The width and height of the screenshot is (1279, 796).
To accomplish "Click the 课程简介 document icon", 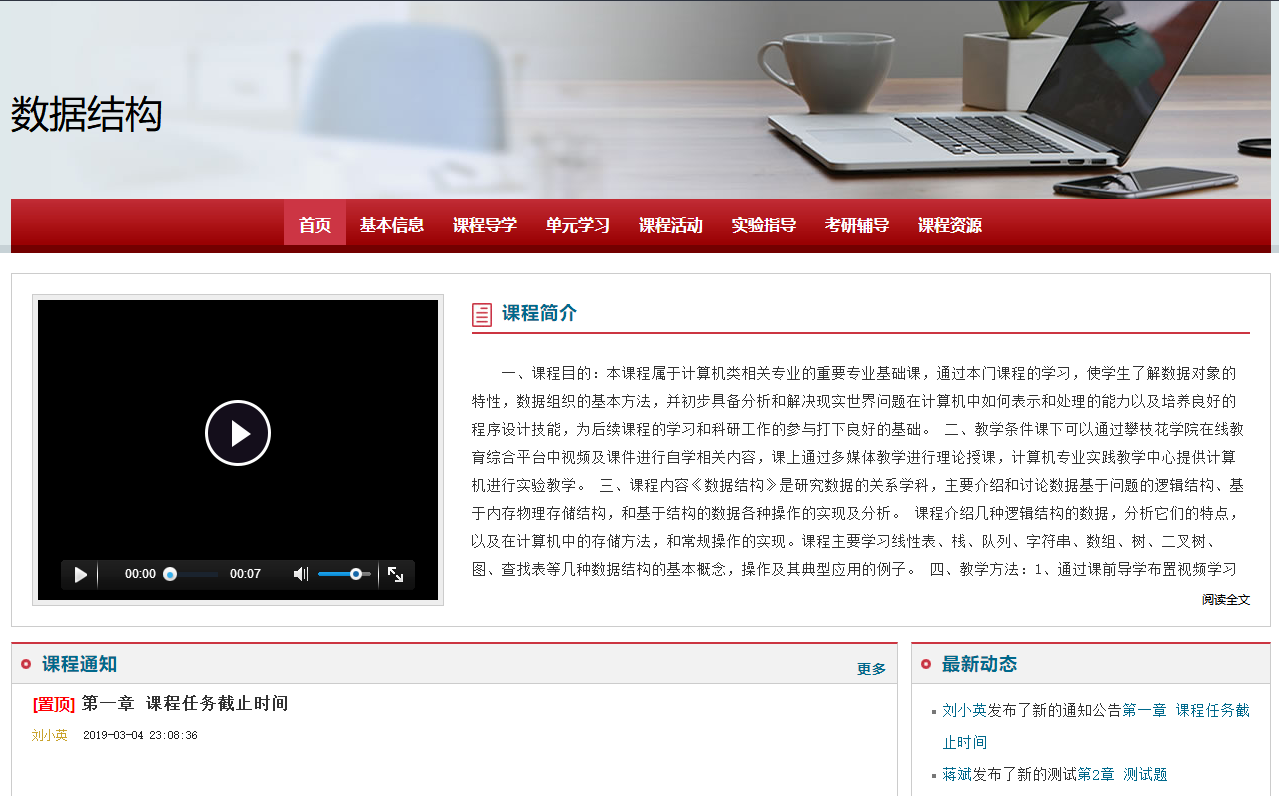I will [x=481, y=315].
